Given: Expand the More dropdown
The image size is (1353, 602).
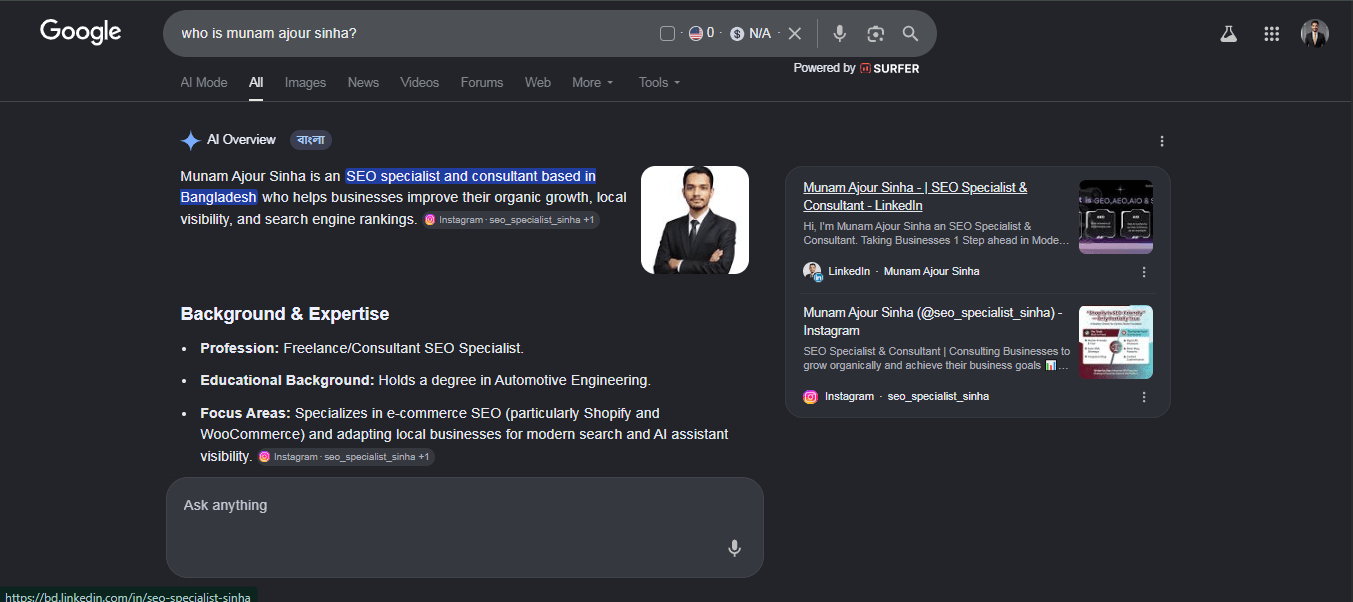Looking at the screenshot, I should [x=593, y=82].
